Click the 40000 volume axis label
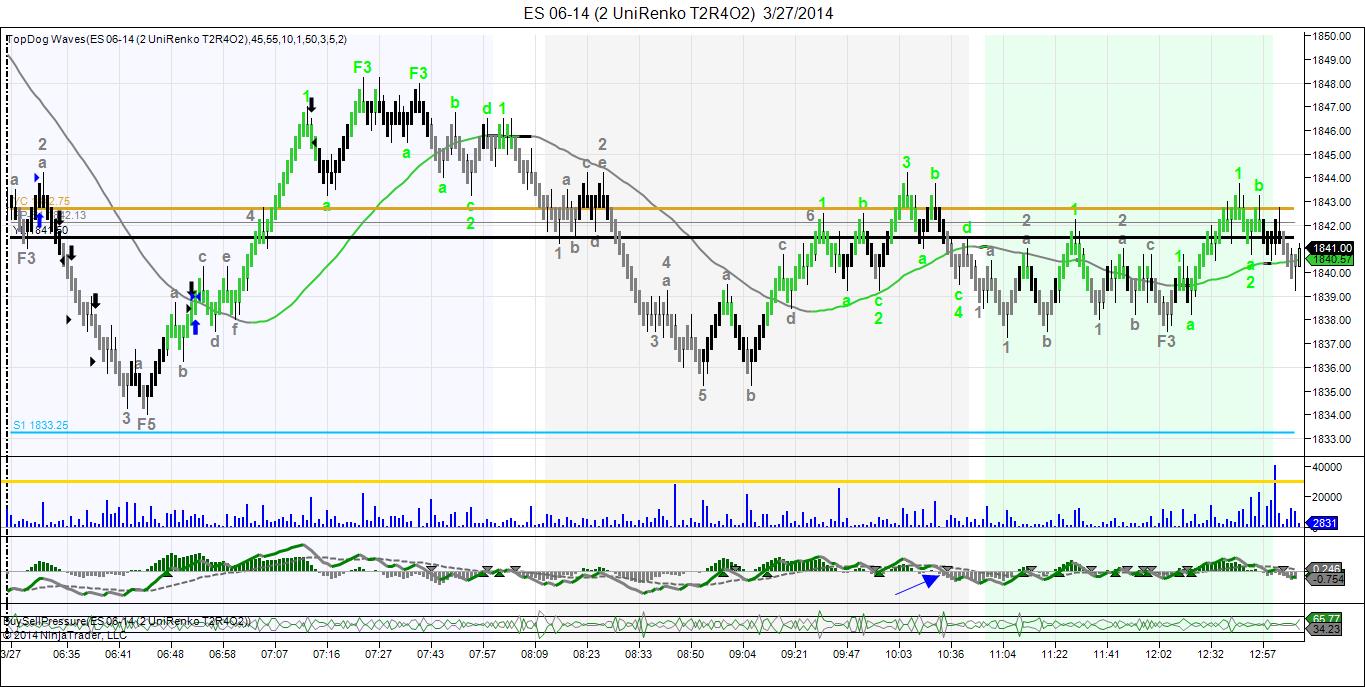 1327,467
